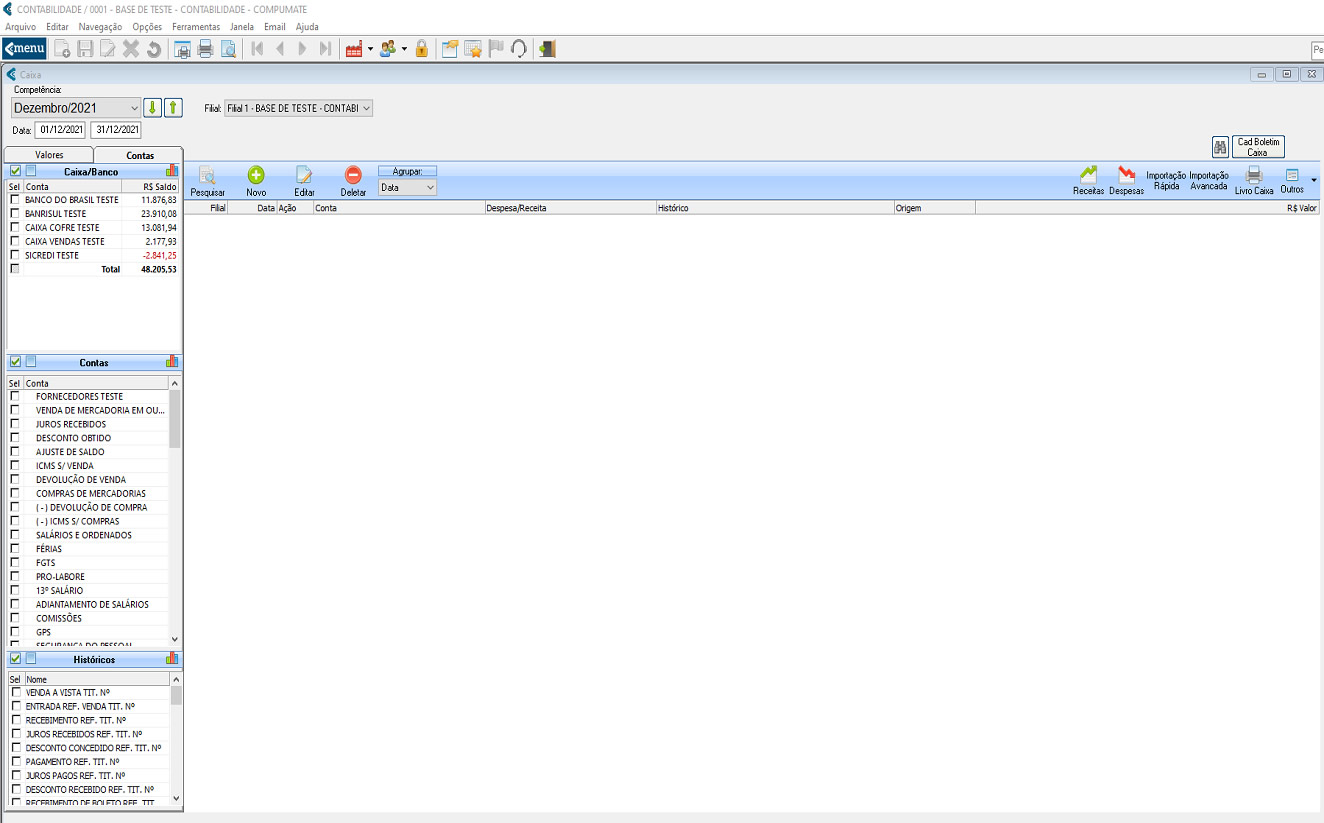Image resolution: width=1324 pixels, height=823 pixels.
Task: Click the Cad Boletim Caixa button
Action: click(1258, 147)
